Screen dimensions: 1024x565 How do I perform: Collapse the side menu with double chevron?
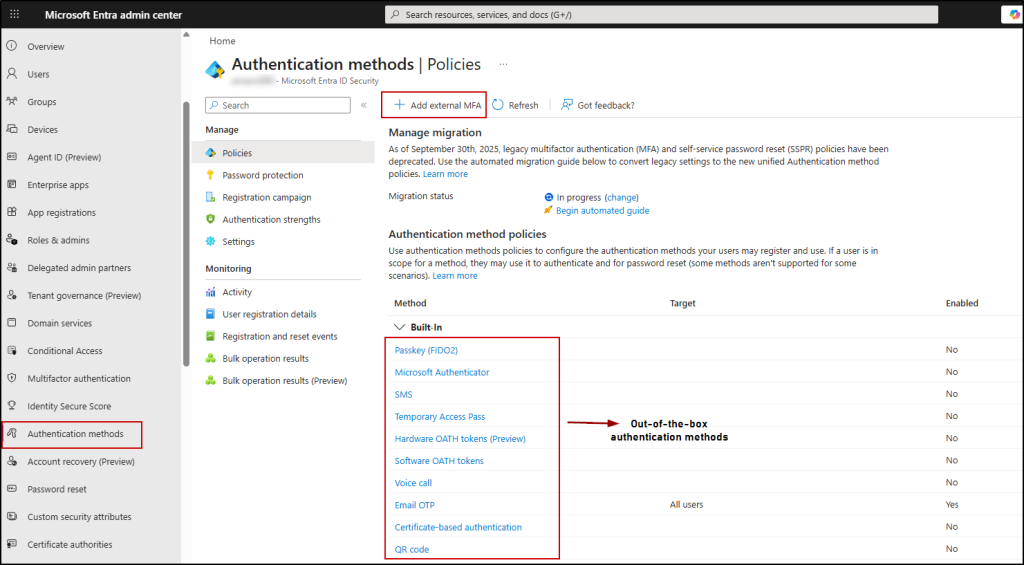[x=364, y=105]
